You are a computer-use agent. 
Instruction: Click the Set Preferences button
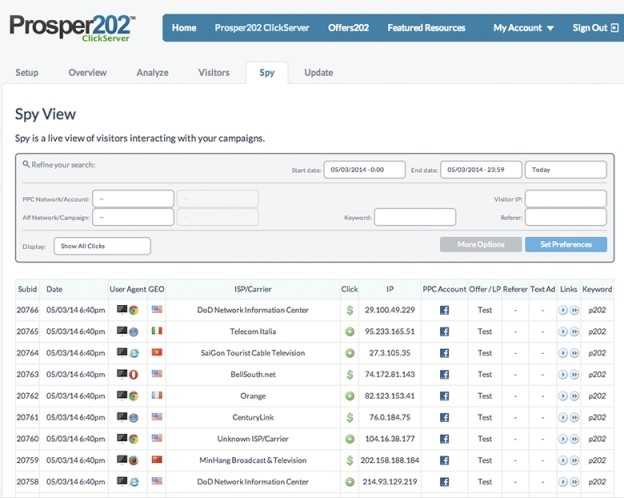(566, 244)
